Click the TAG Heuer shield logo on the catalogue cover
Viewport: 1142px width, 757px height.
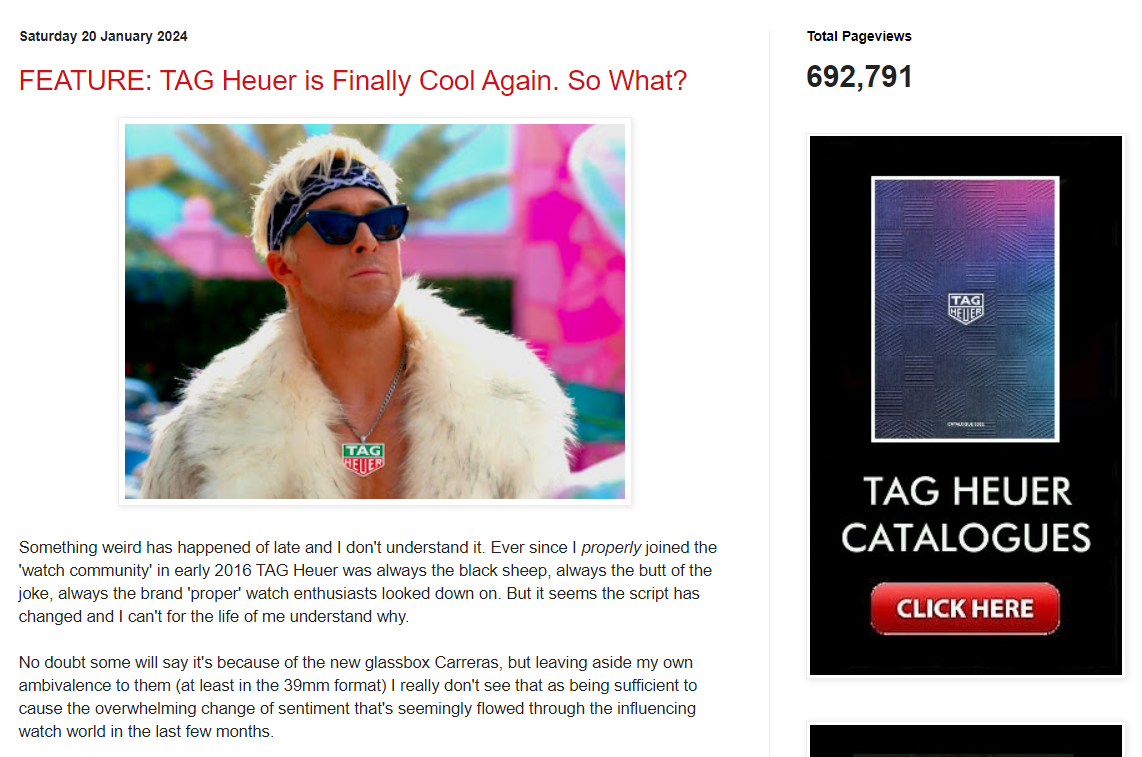pyautogui.click(x=966, y=308)
